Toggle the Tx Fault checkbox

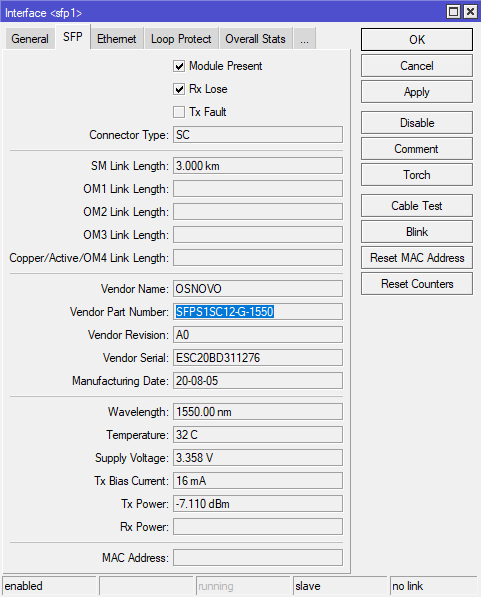179,112
